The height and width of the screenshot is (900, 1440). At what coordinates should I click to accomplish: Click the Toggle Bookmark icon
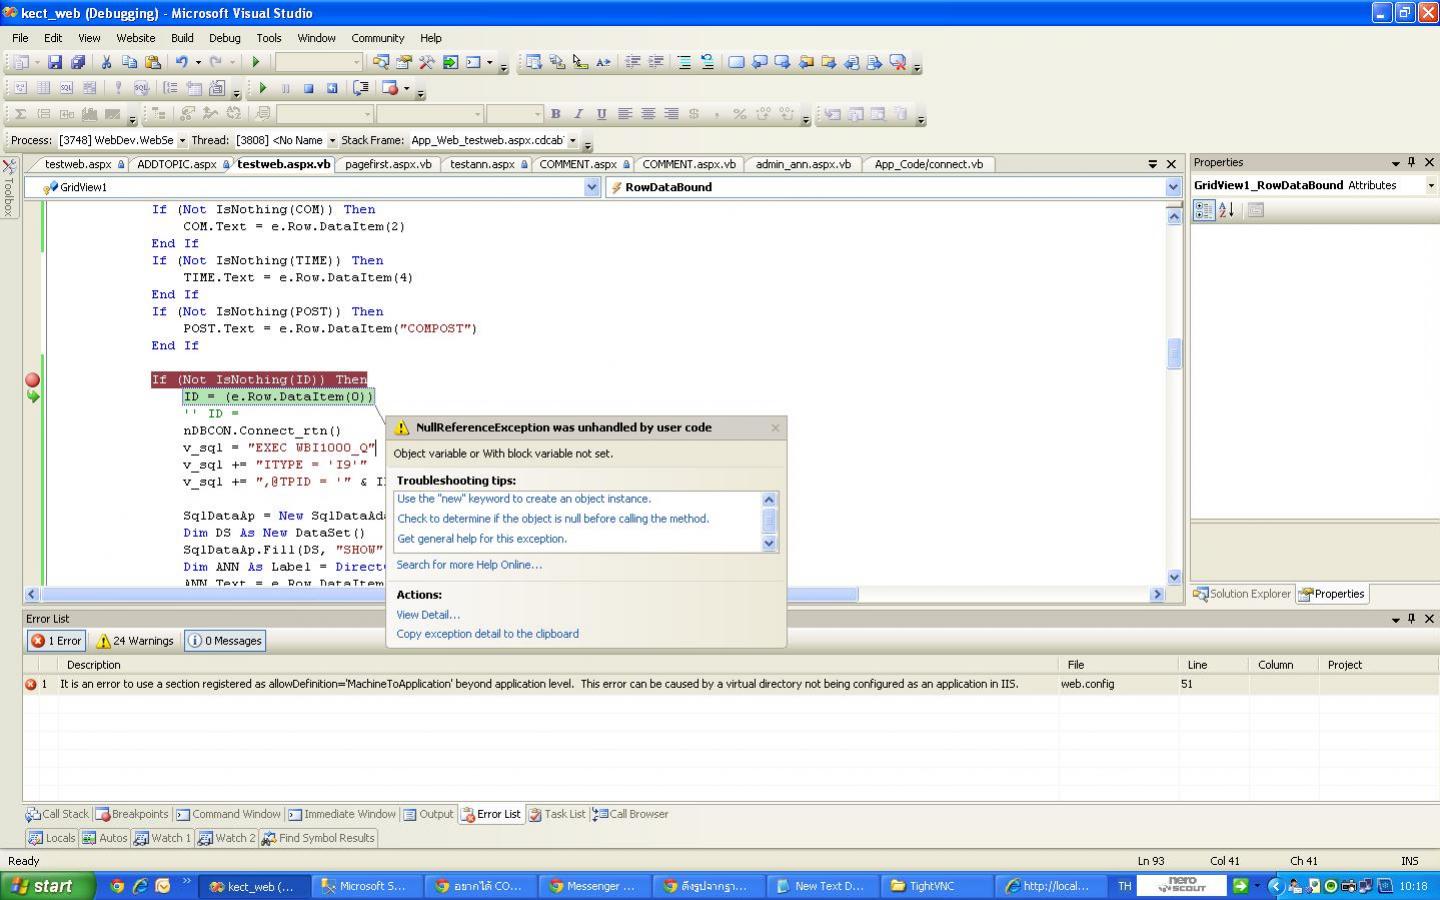(736, 62)
